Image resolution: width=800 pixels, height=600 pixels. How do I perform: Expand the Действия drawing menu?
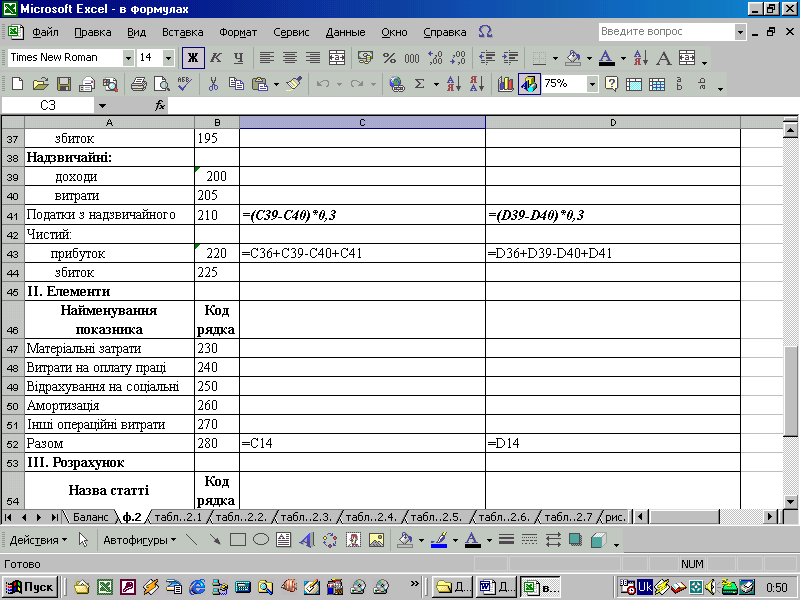pos(38,540)
